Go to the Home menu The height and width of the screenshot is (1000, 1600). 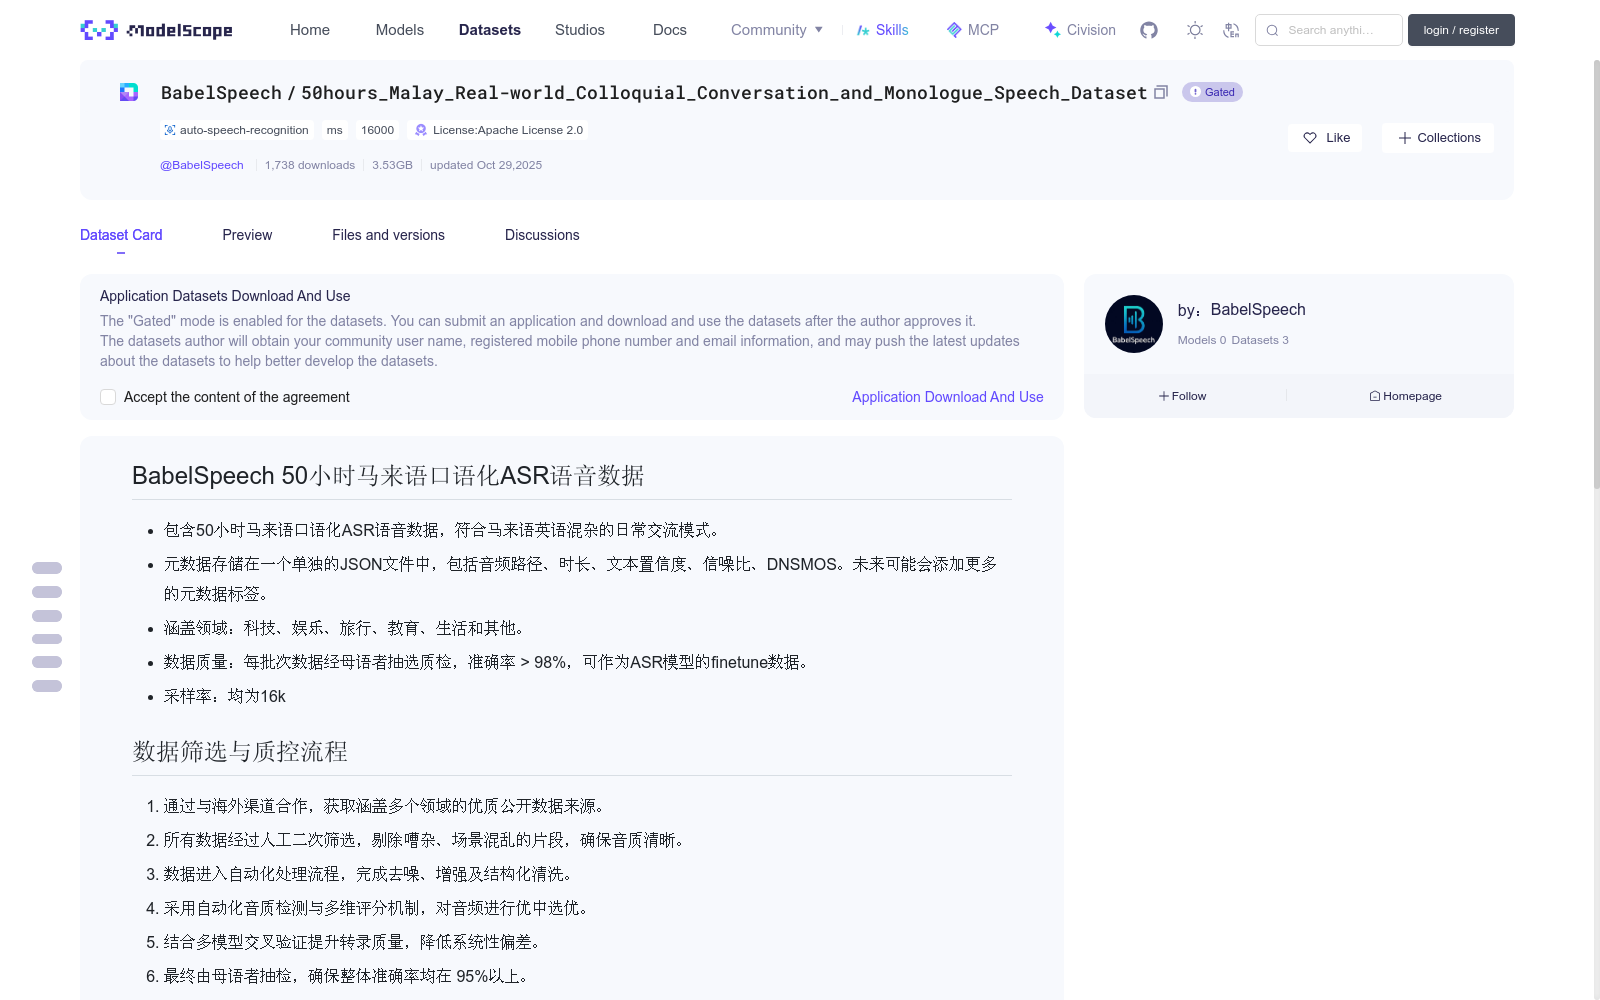(x=310, y=30)
